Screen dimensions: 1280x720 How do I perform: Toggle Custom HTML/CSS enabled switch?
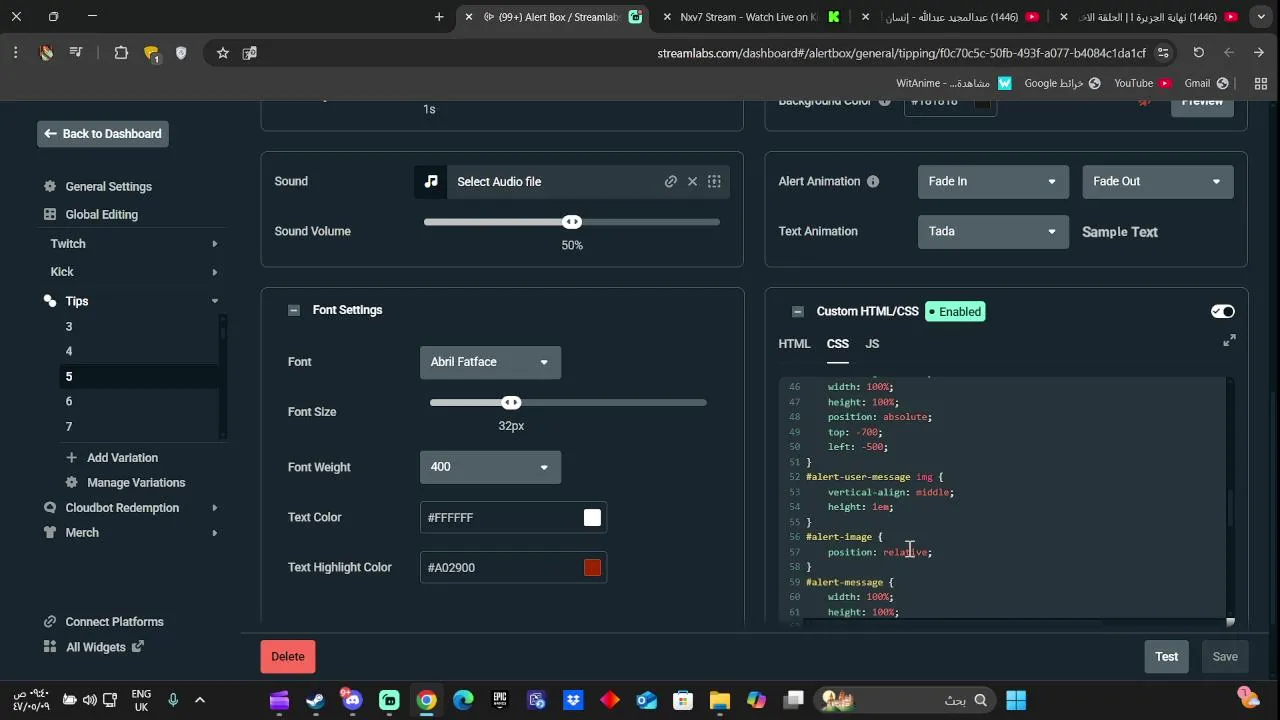1222,311
